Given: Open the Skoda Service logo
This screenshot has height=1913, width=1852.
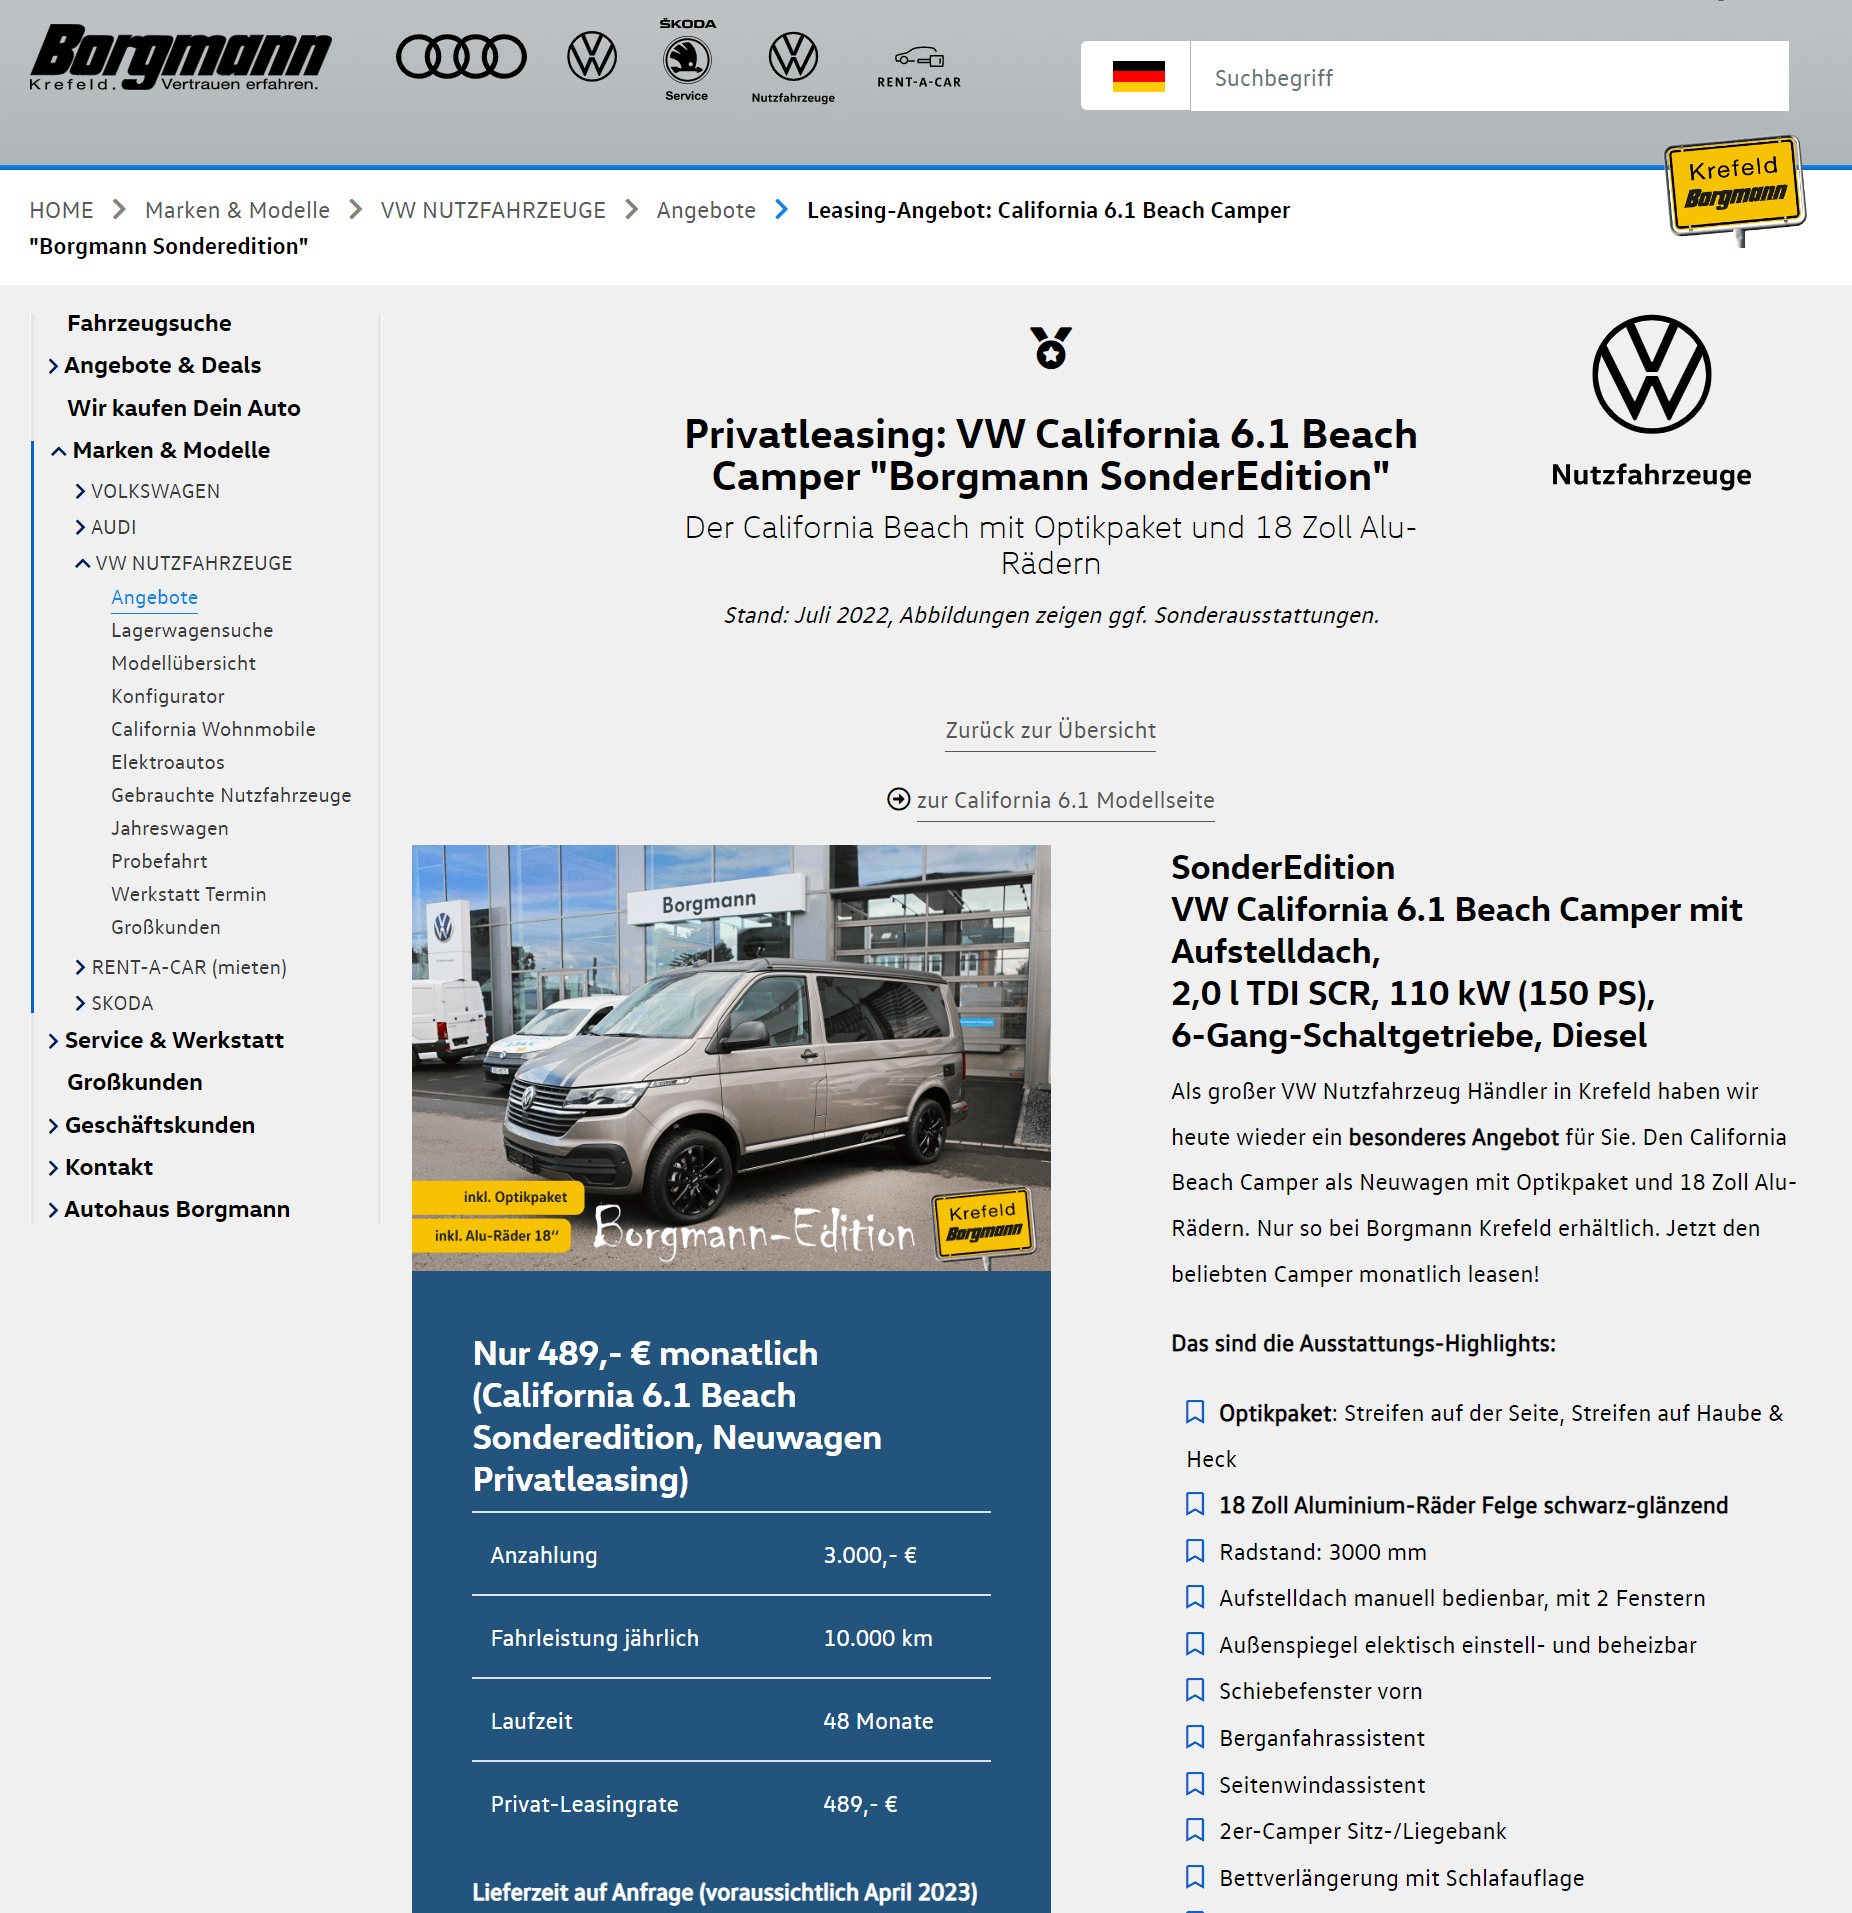Looking at the screenshot, I should point(687,61).
